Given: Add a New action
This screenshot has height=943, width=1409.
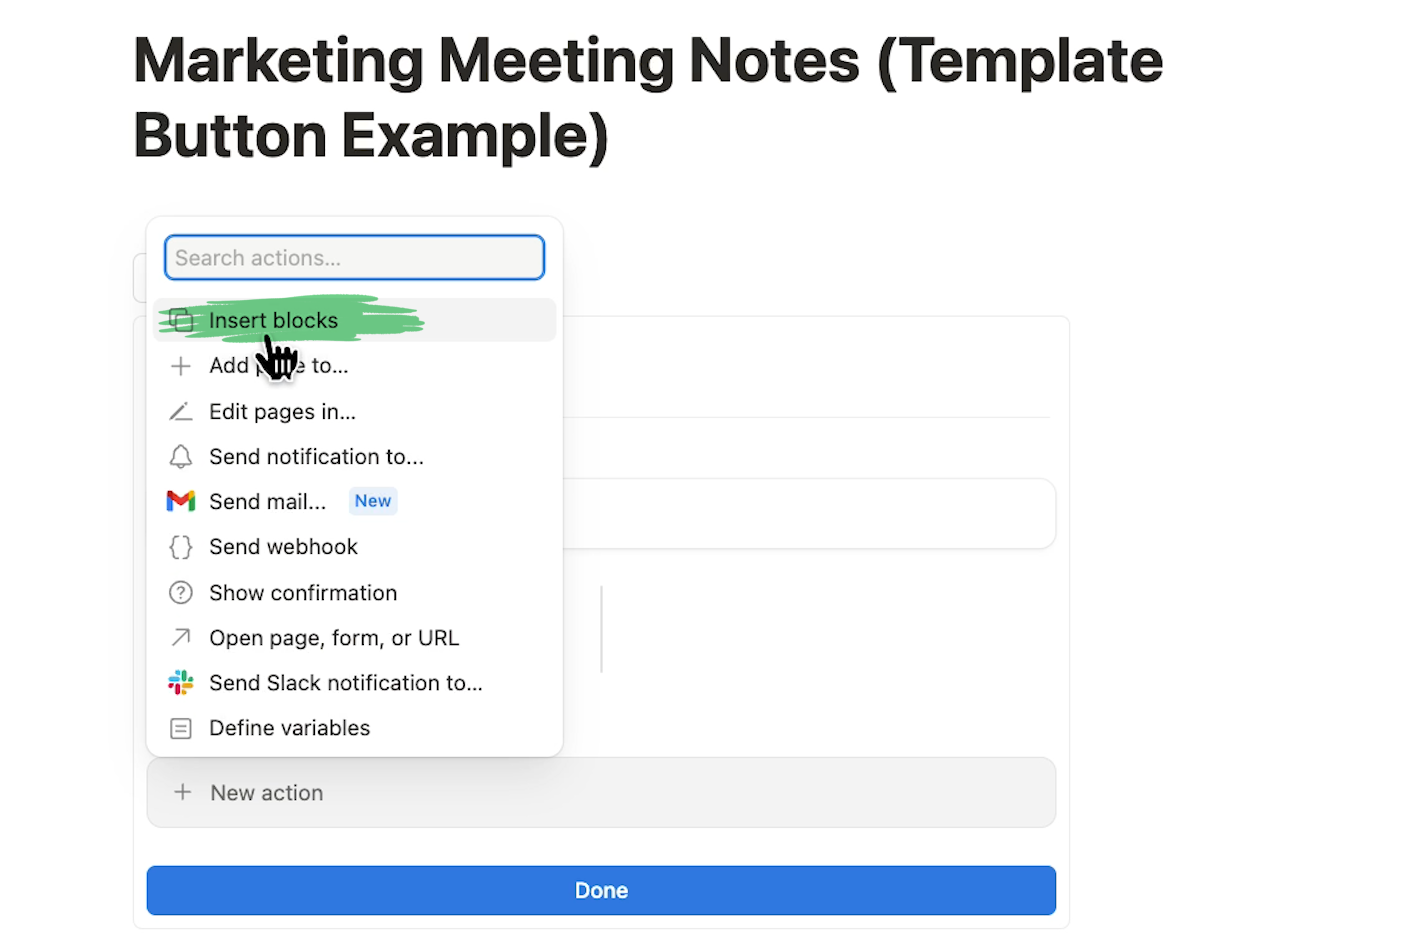Looking at the screenshot, I should (x=266, y=792).
